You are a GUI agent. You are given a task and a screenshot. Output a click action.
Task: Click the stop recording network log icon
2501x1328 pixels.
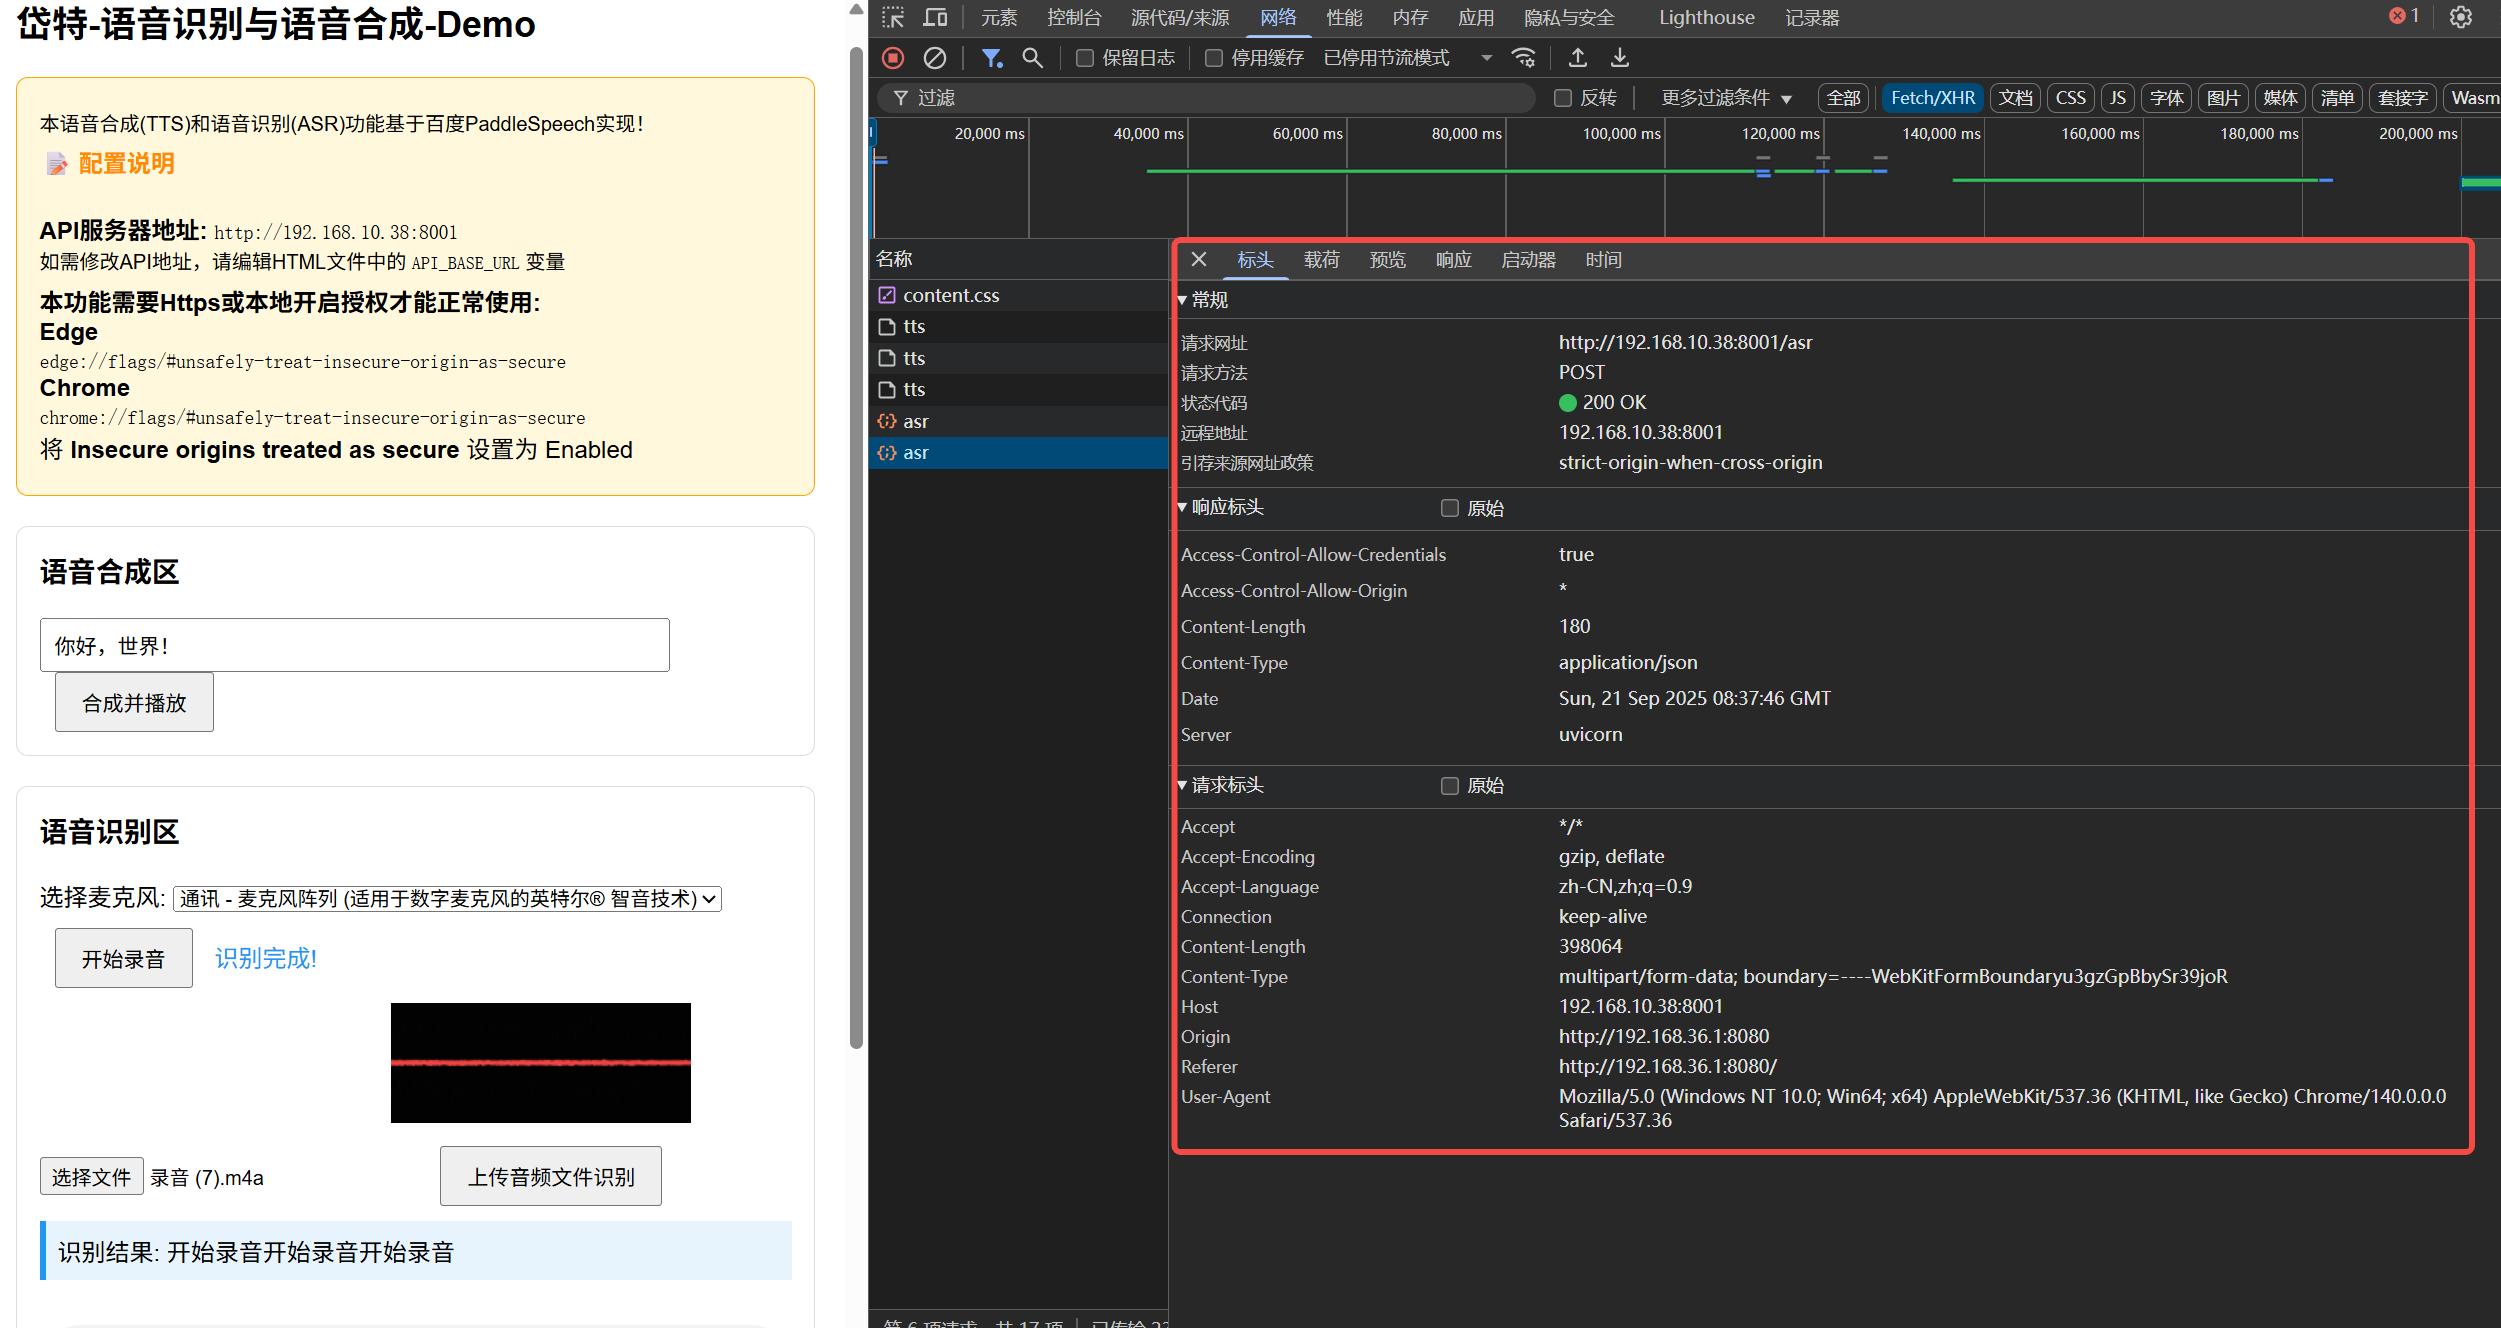click(x=893, y=58)
